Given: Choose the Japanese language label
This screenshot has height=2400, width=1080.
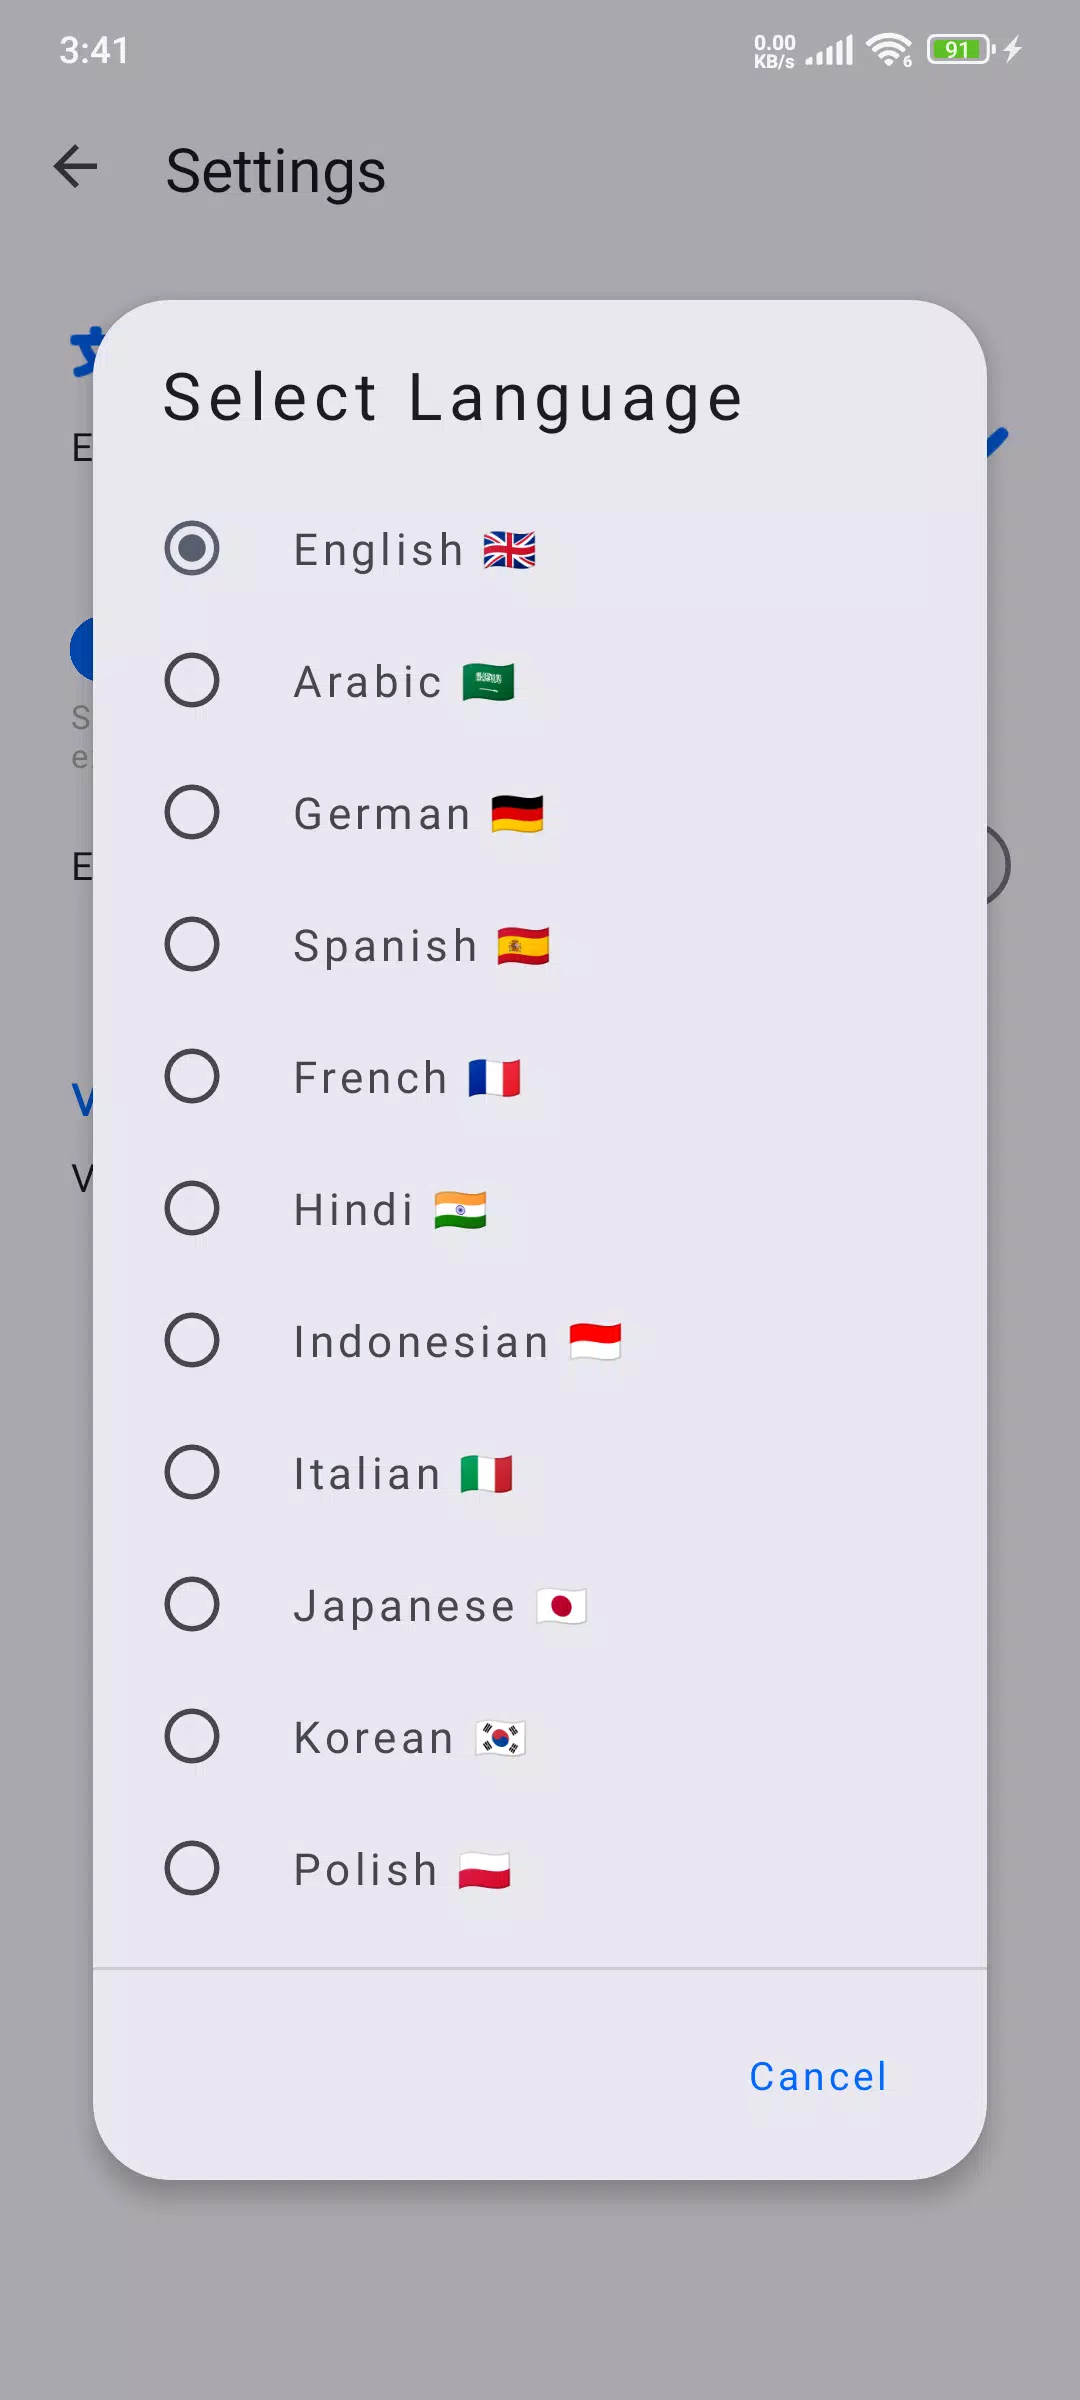Looking at the screenshot, I should tap(404, 1606).
